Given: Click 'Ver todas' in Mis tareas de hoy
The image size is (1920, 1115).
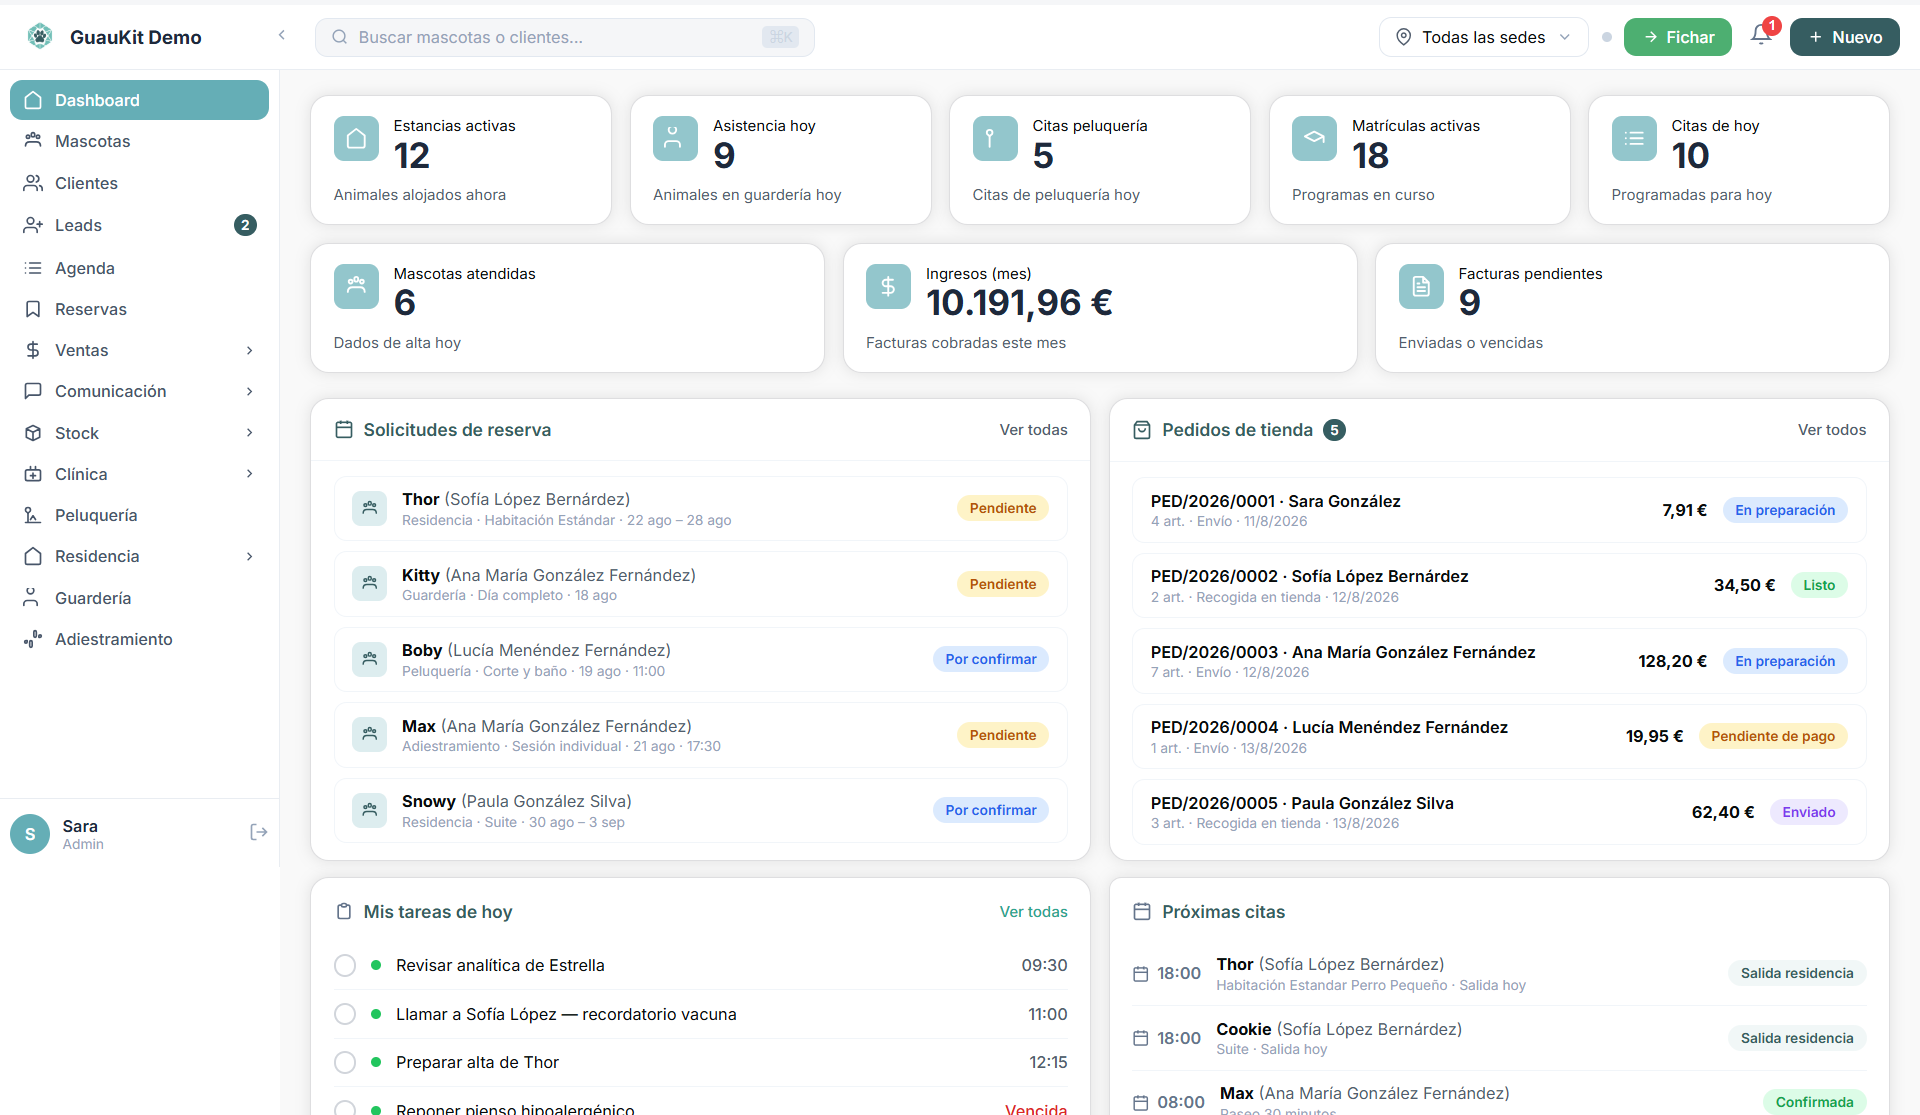Looking at the screenshot, I should [x=1033, y=912].
